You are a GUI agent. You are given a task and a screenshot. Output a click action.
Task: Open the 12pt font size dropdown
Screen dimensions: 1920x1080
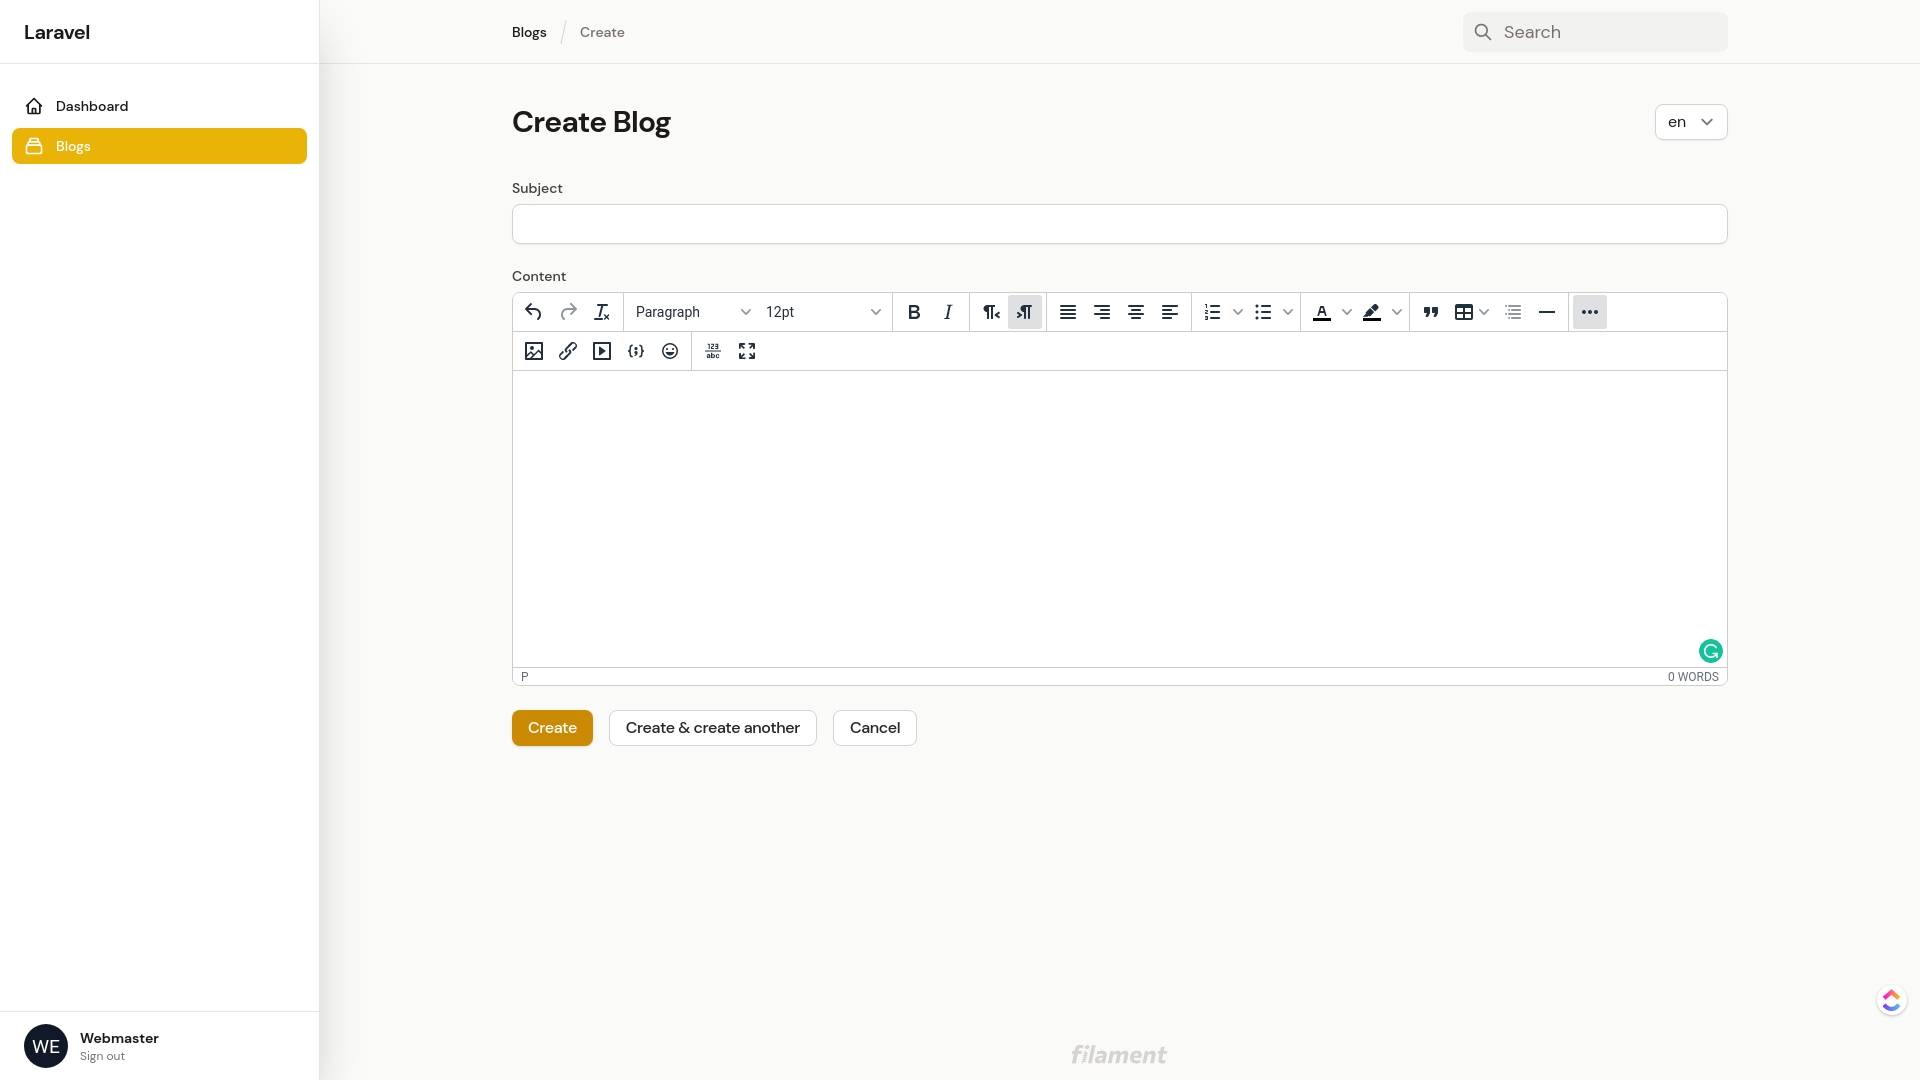823,312
